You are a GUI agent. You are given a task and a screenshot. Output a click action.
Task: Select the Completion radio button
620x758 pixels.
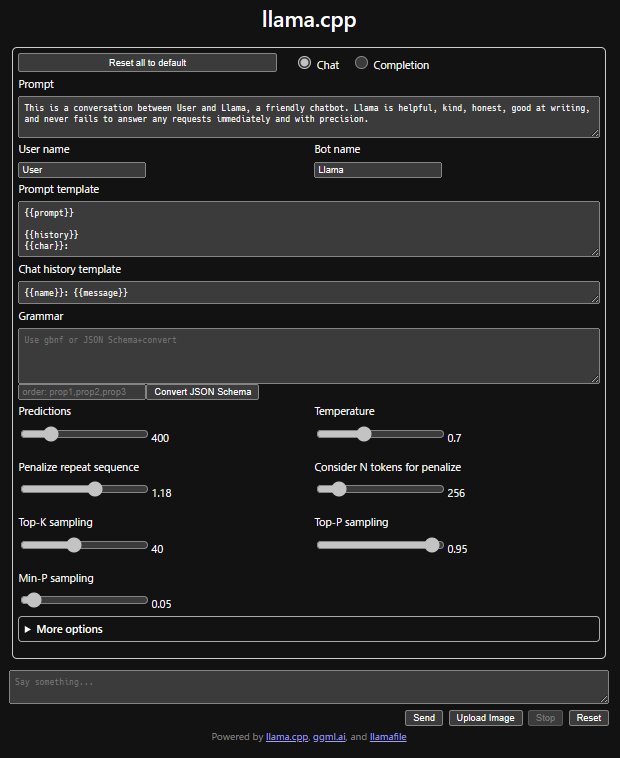pyautogui.click(x=361, y=63)
